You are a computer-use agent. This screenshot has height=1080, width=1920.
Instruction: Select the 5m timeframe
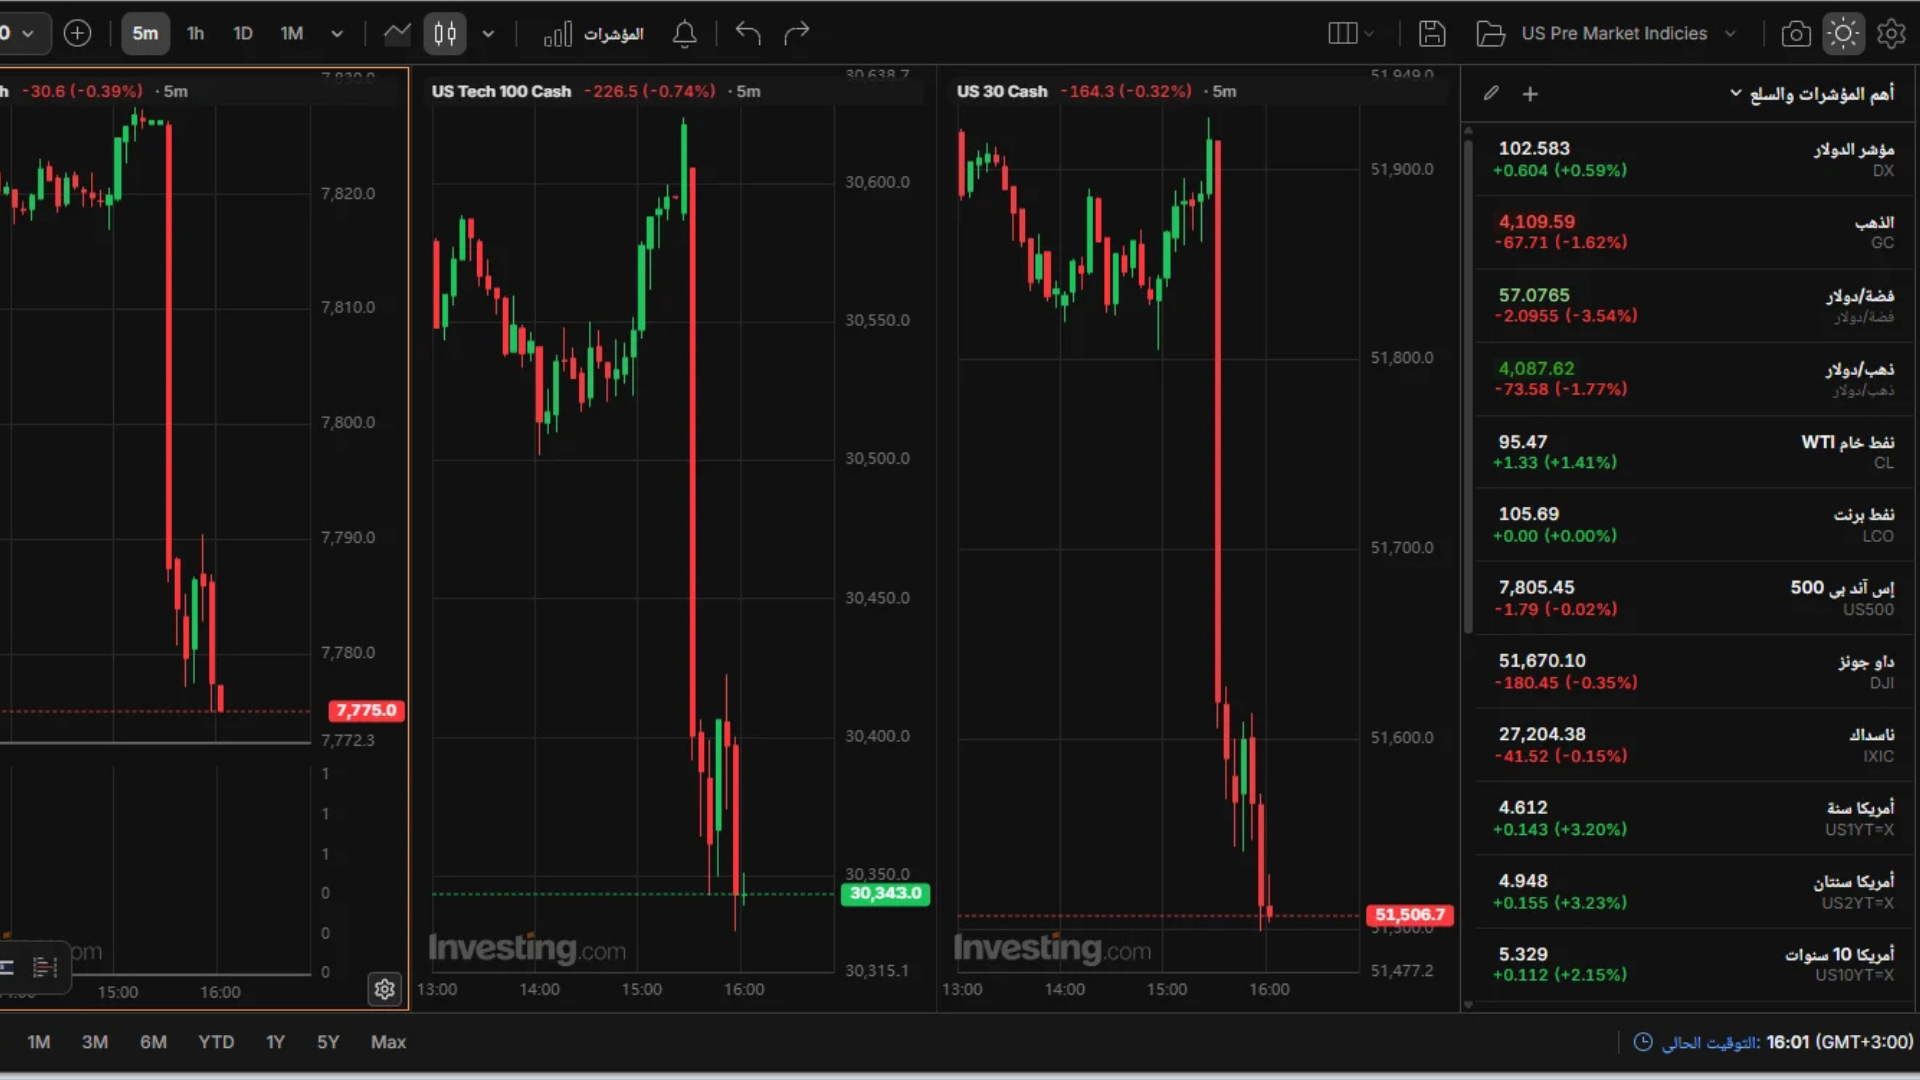pos(145,33)
